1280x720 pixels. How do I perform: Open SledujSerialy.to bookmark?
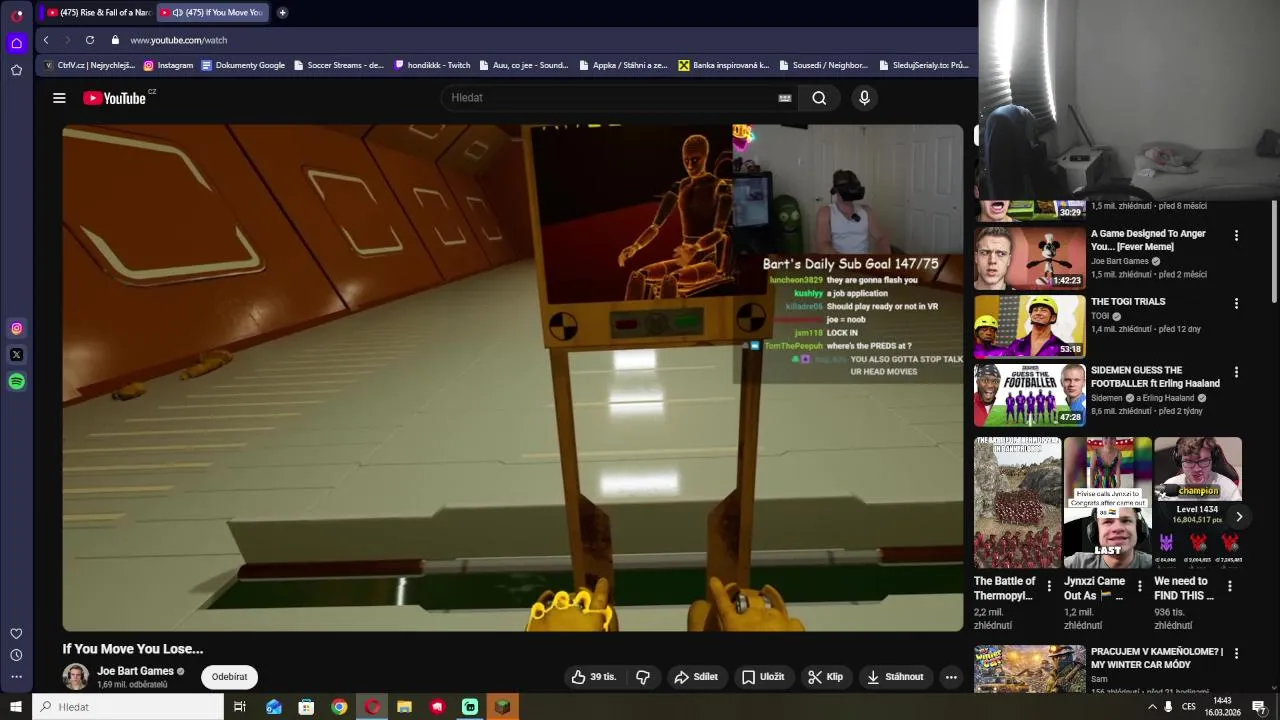point(923,65)
